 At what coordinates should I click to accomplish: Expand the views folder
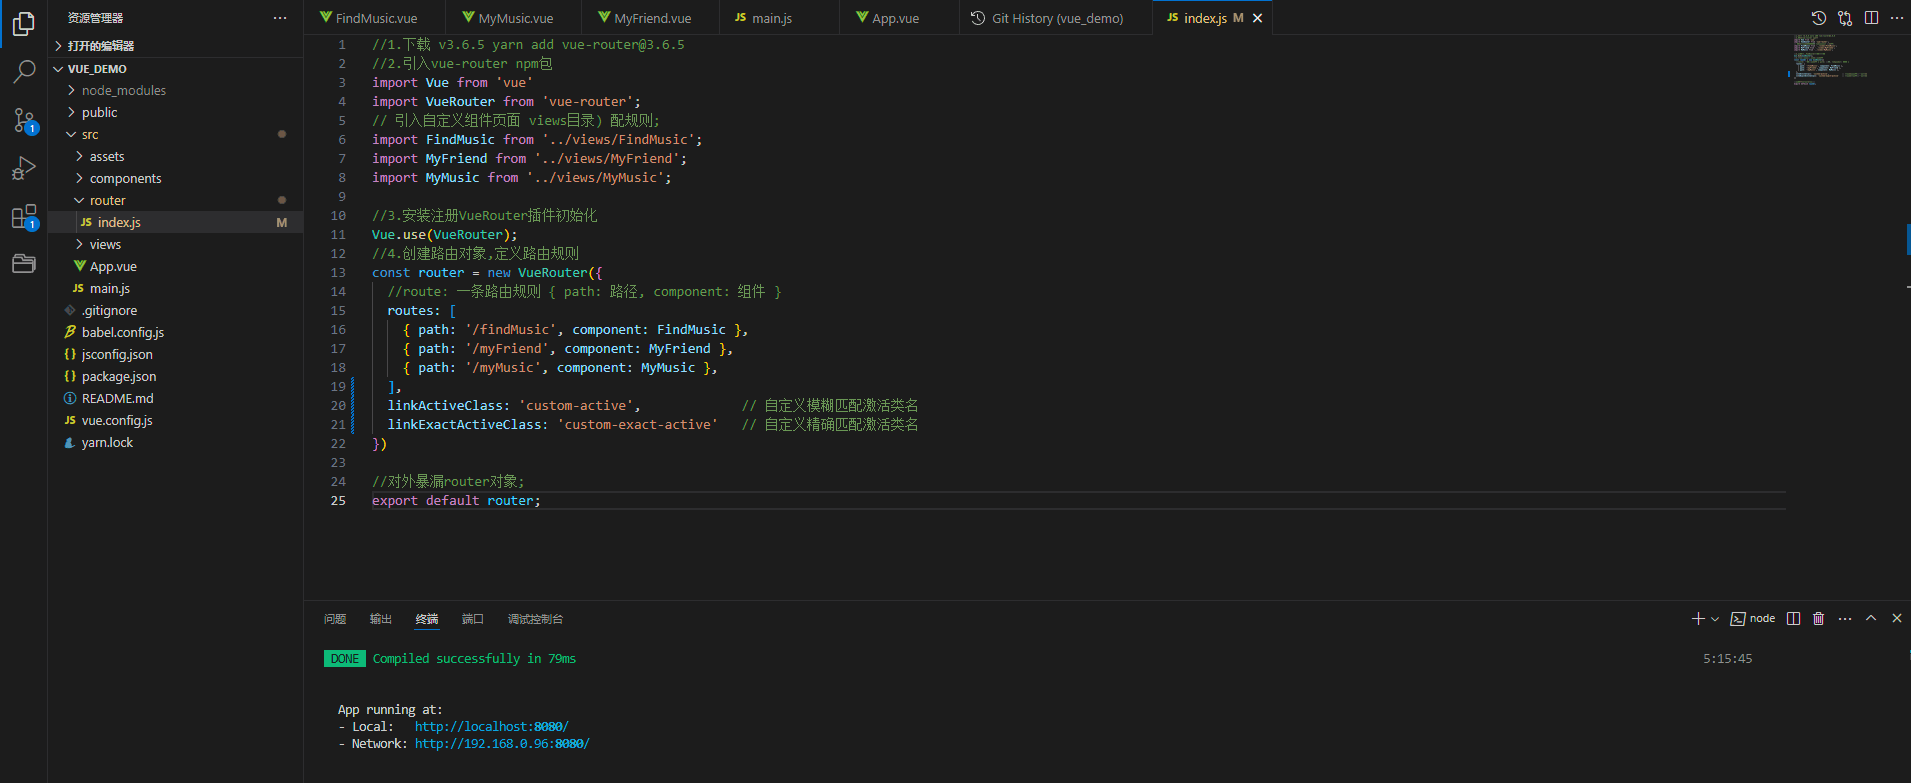175,245
